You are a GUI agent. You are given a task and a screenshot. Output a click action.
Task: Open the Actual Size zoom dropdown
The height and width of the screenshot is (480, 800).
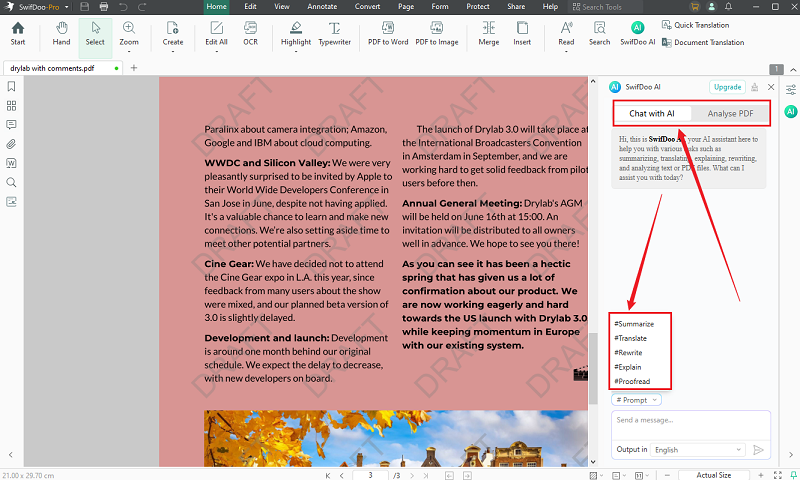[713, 475]
